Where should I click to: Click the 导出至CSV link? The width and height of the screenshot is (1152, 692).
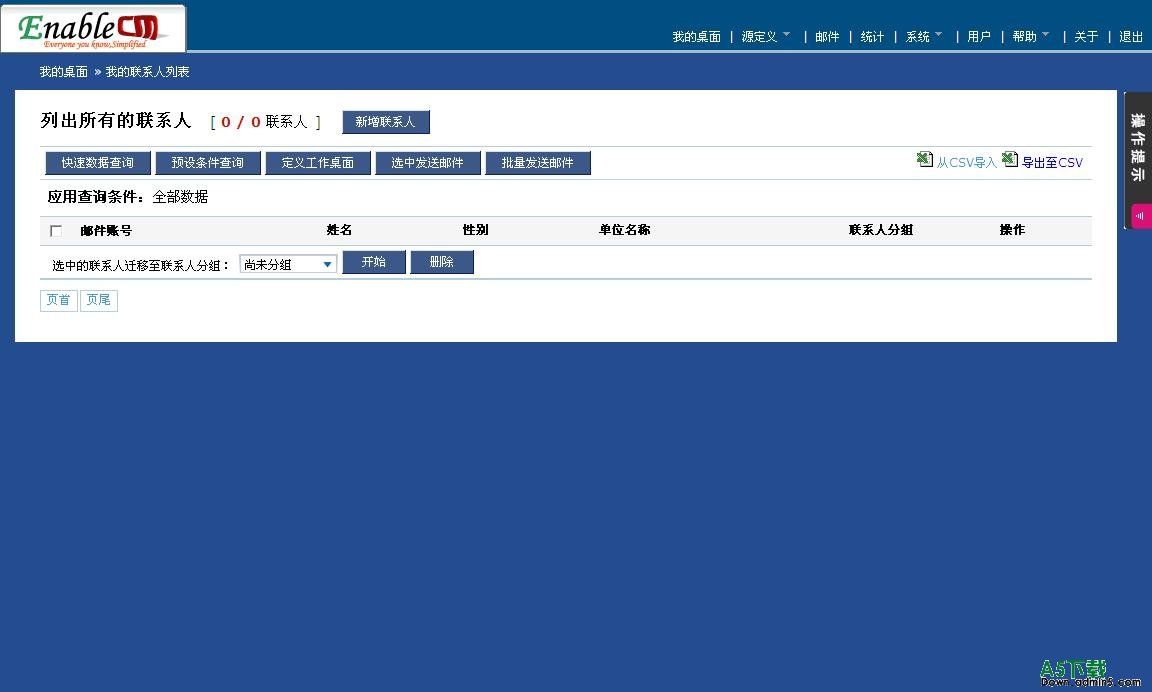tap(1052, 162)
